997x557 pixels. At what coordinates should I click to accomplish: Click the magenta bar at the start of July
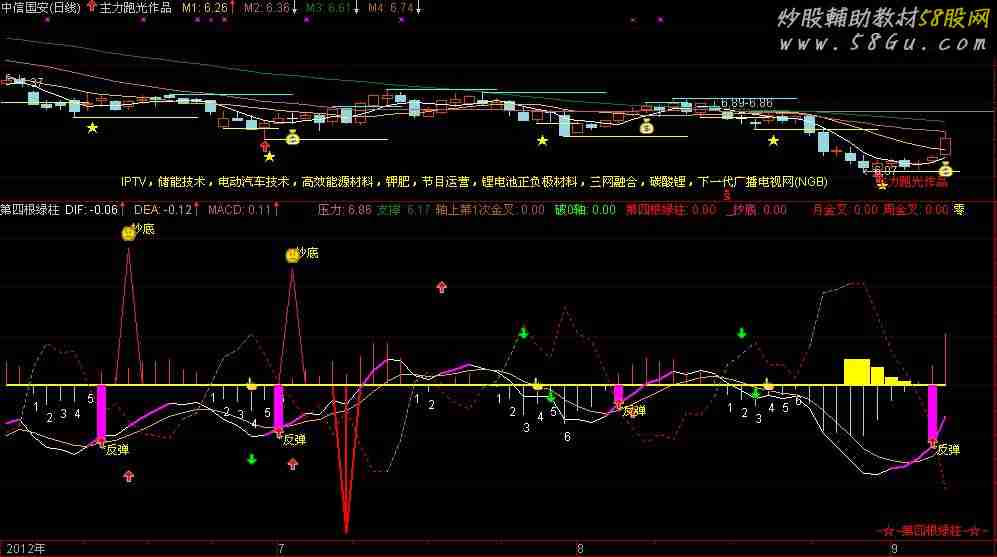click(278, 408)
